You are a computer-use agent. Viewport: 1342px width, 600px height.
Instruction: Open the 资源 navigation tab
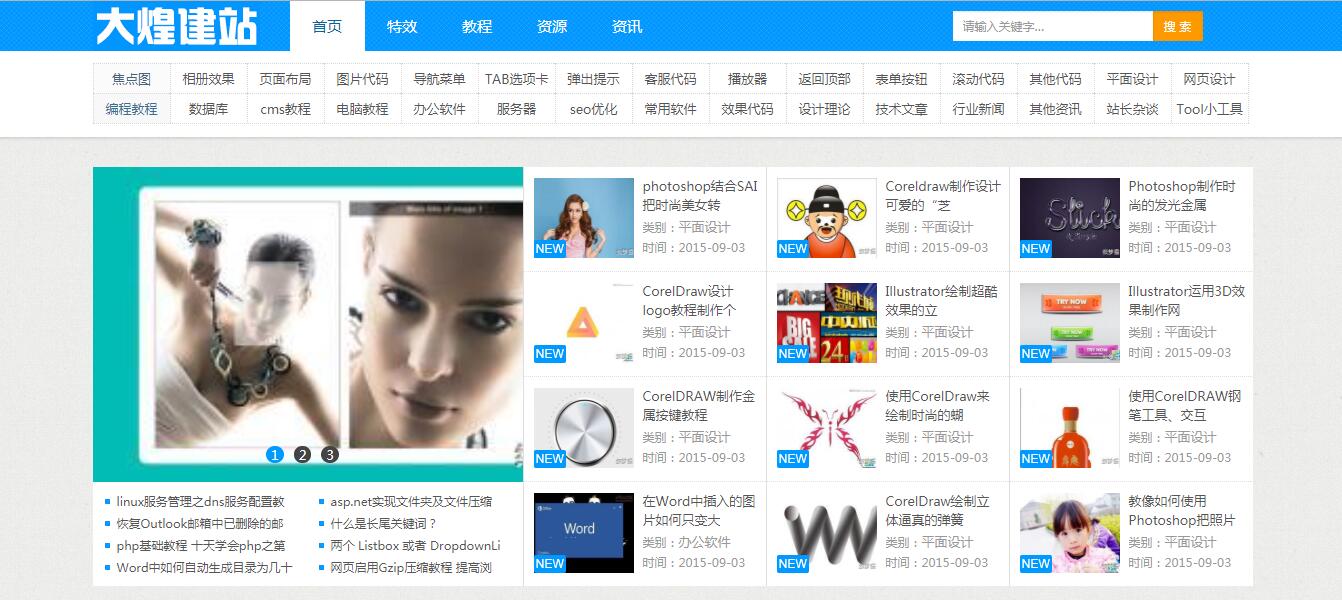point(552,26)
